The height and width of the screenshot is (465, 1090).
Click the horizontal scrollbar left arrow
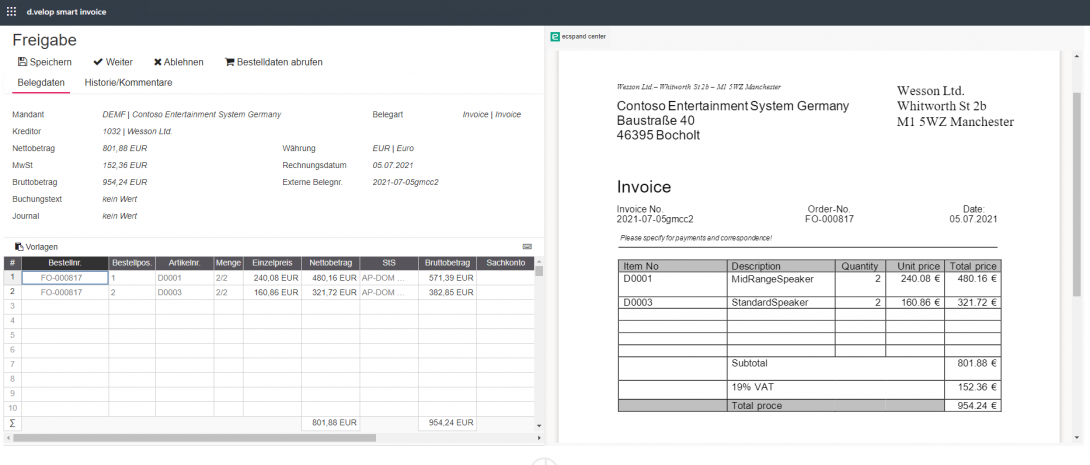tap(8, 438)
